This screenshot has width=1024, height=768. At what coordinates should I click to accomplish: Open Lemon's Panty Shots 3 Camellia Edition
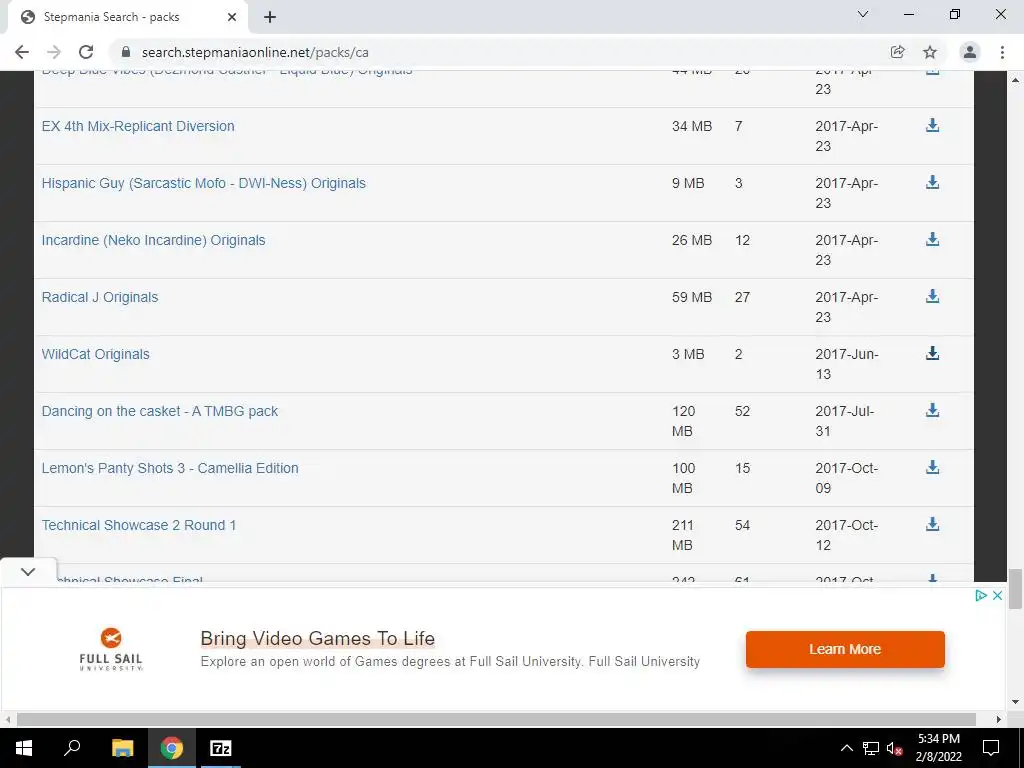tap(170, 468)
